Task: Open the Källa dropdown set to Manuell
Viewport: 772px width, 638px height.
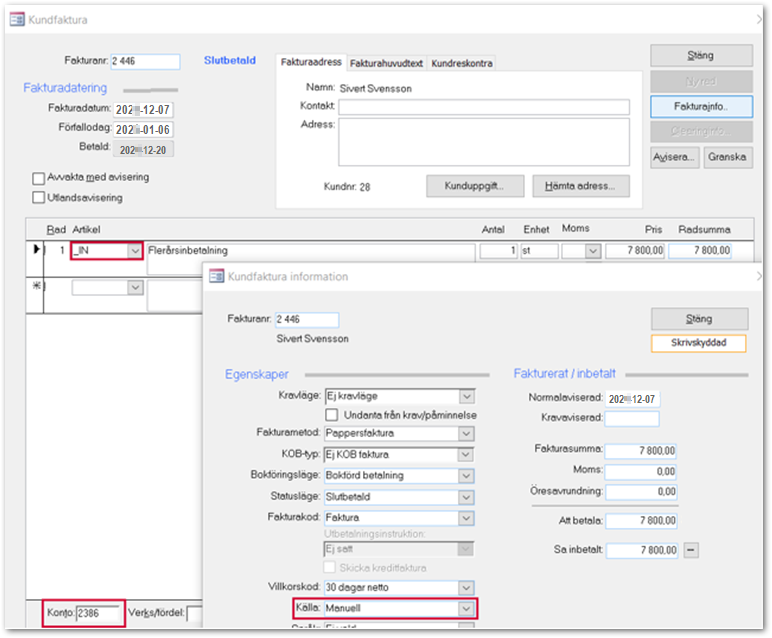Action: [465, 607]
